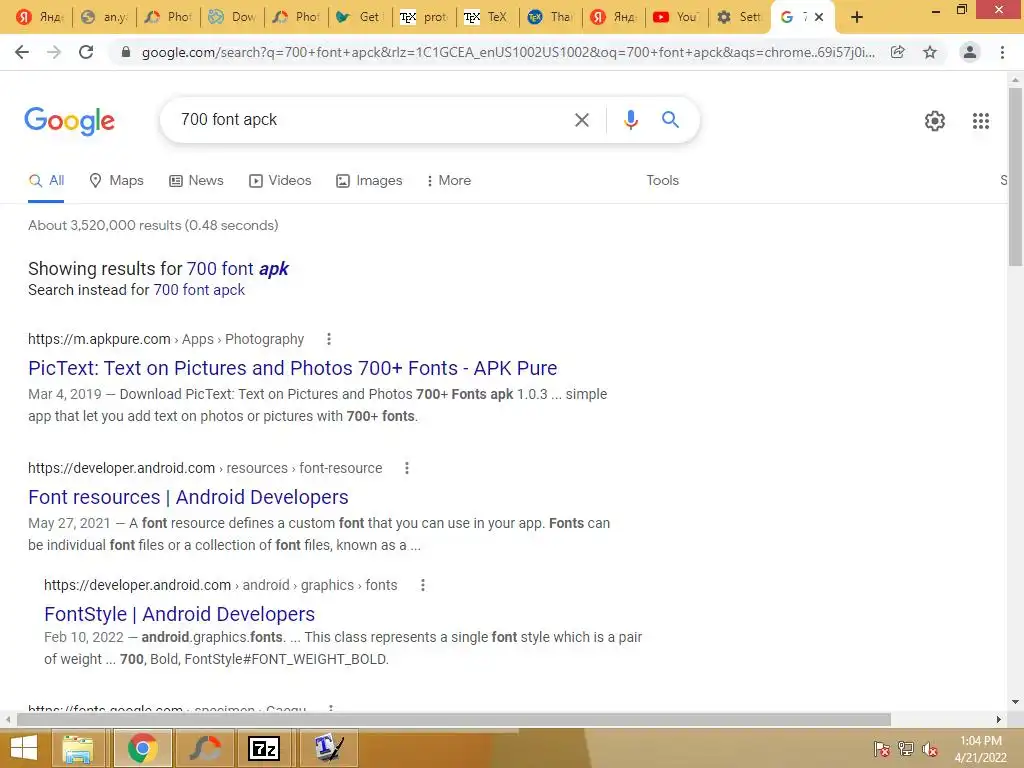Open options for the apkpure.com result

328,339
